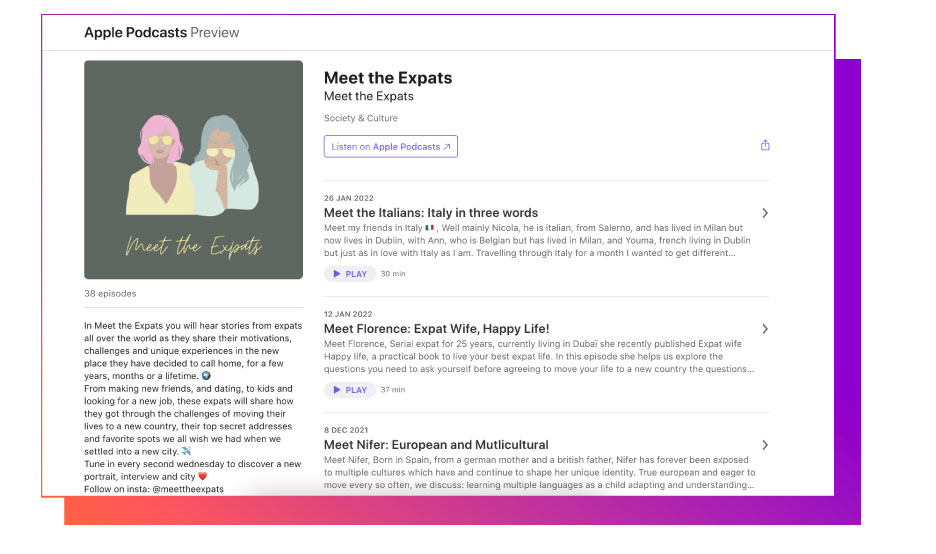Expand chevron for Meet Nifer episode
Screen dimensions: 936x554
[765, 445]
